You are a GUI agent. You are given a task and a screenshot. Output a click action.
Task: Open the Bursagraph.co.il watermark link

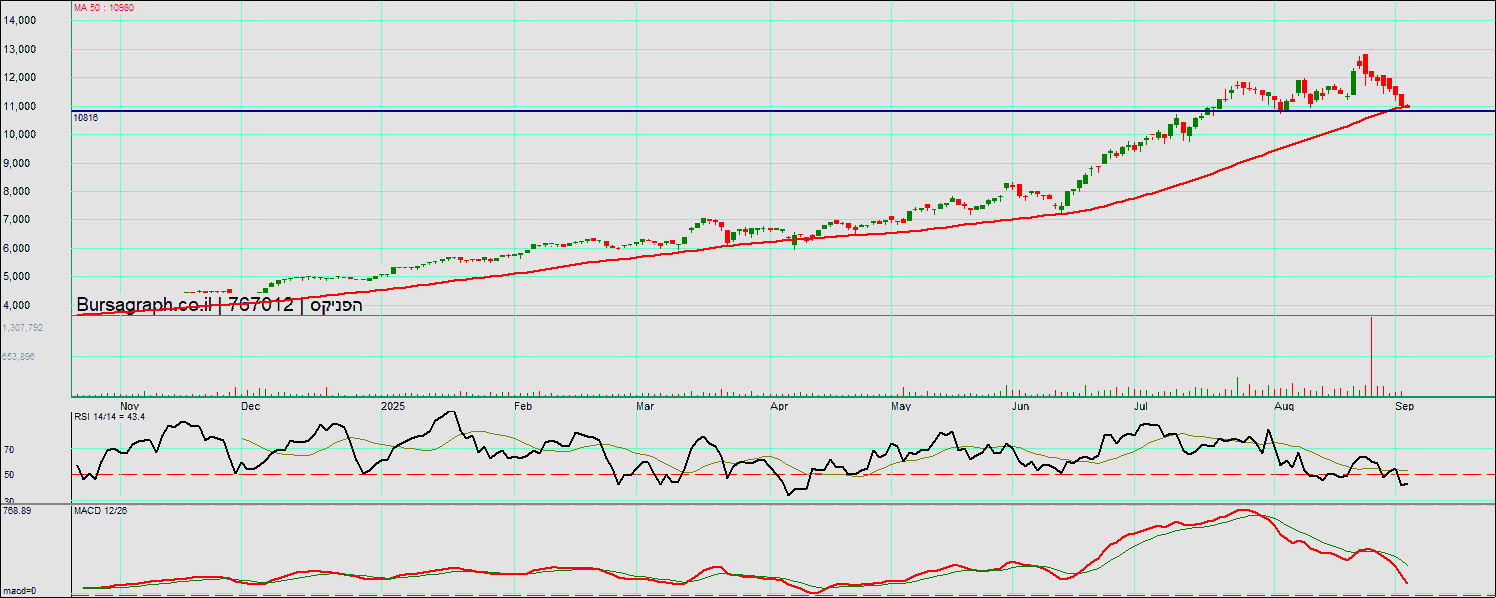[x=146, y=305]
